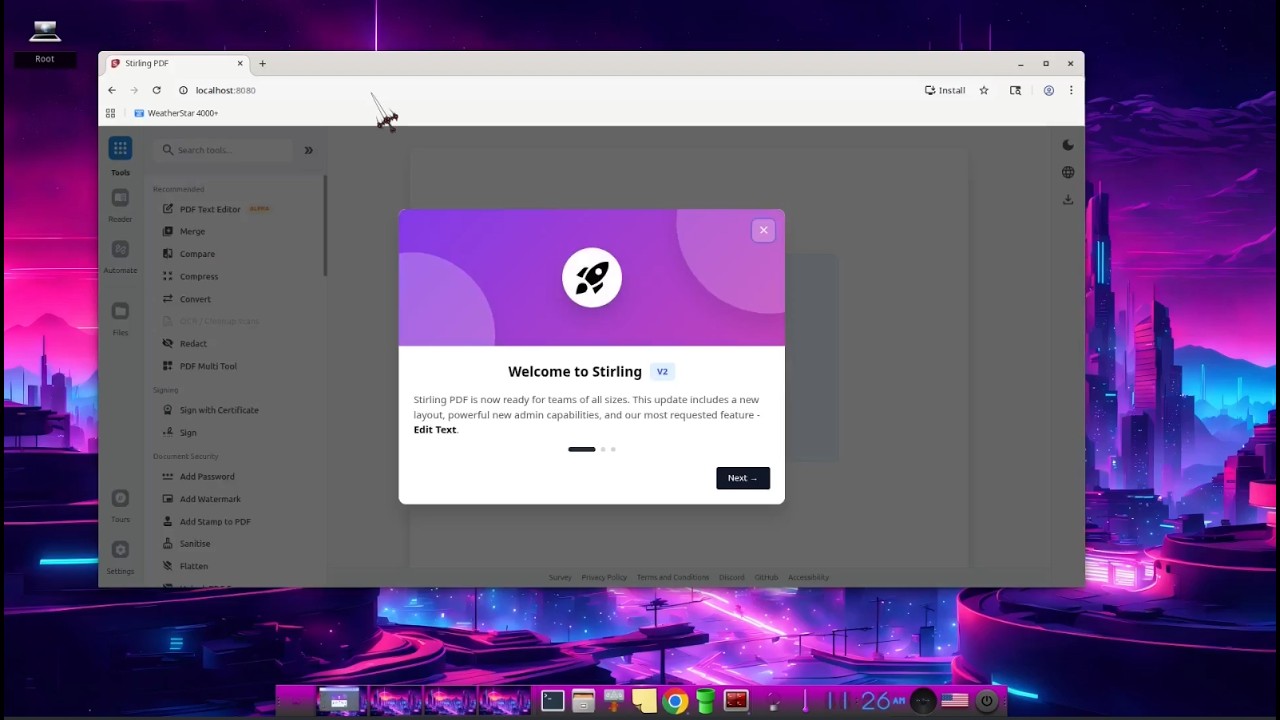Click the US flag keyboard layout indicator

pyautogui.click(x=955, y=701)
